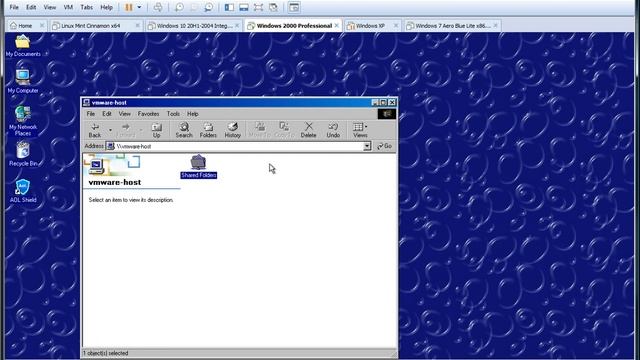Open Explorer File menu in vmware-host window

point(91,114)
